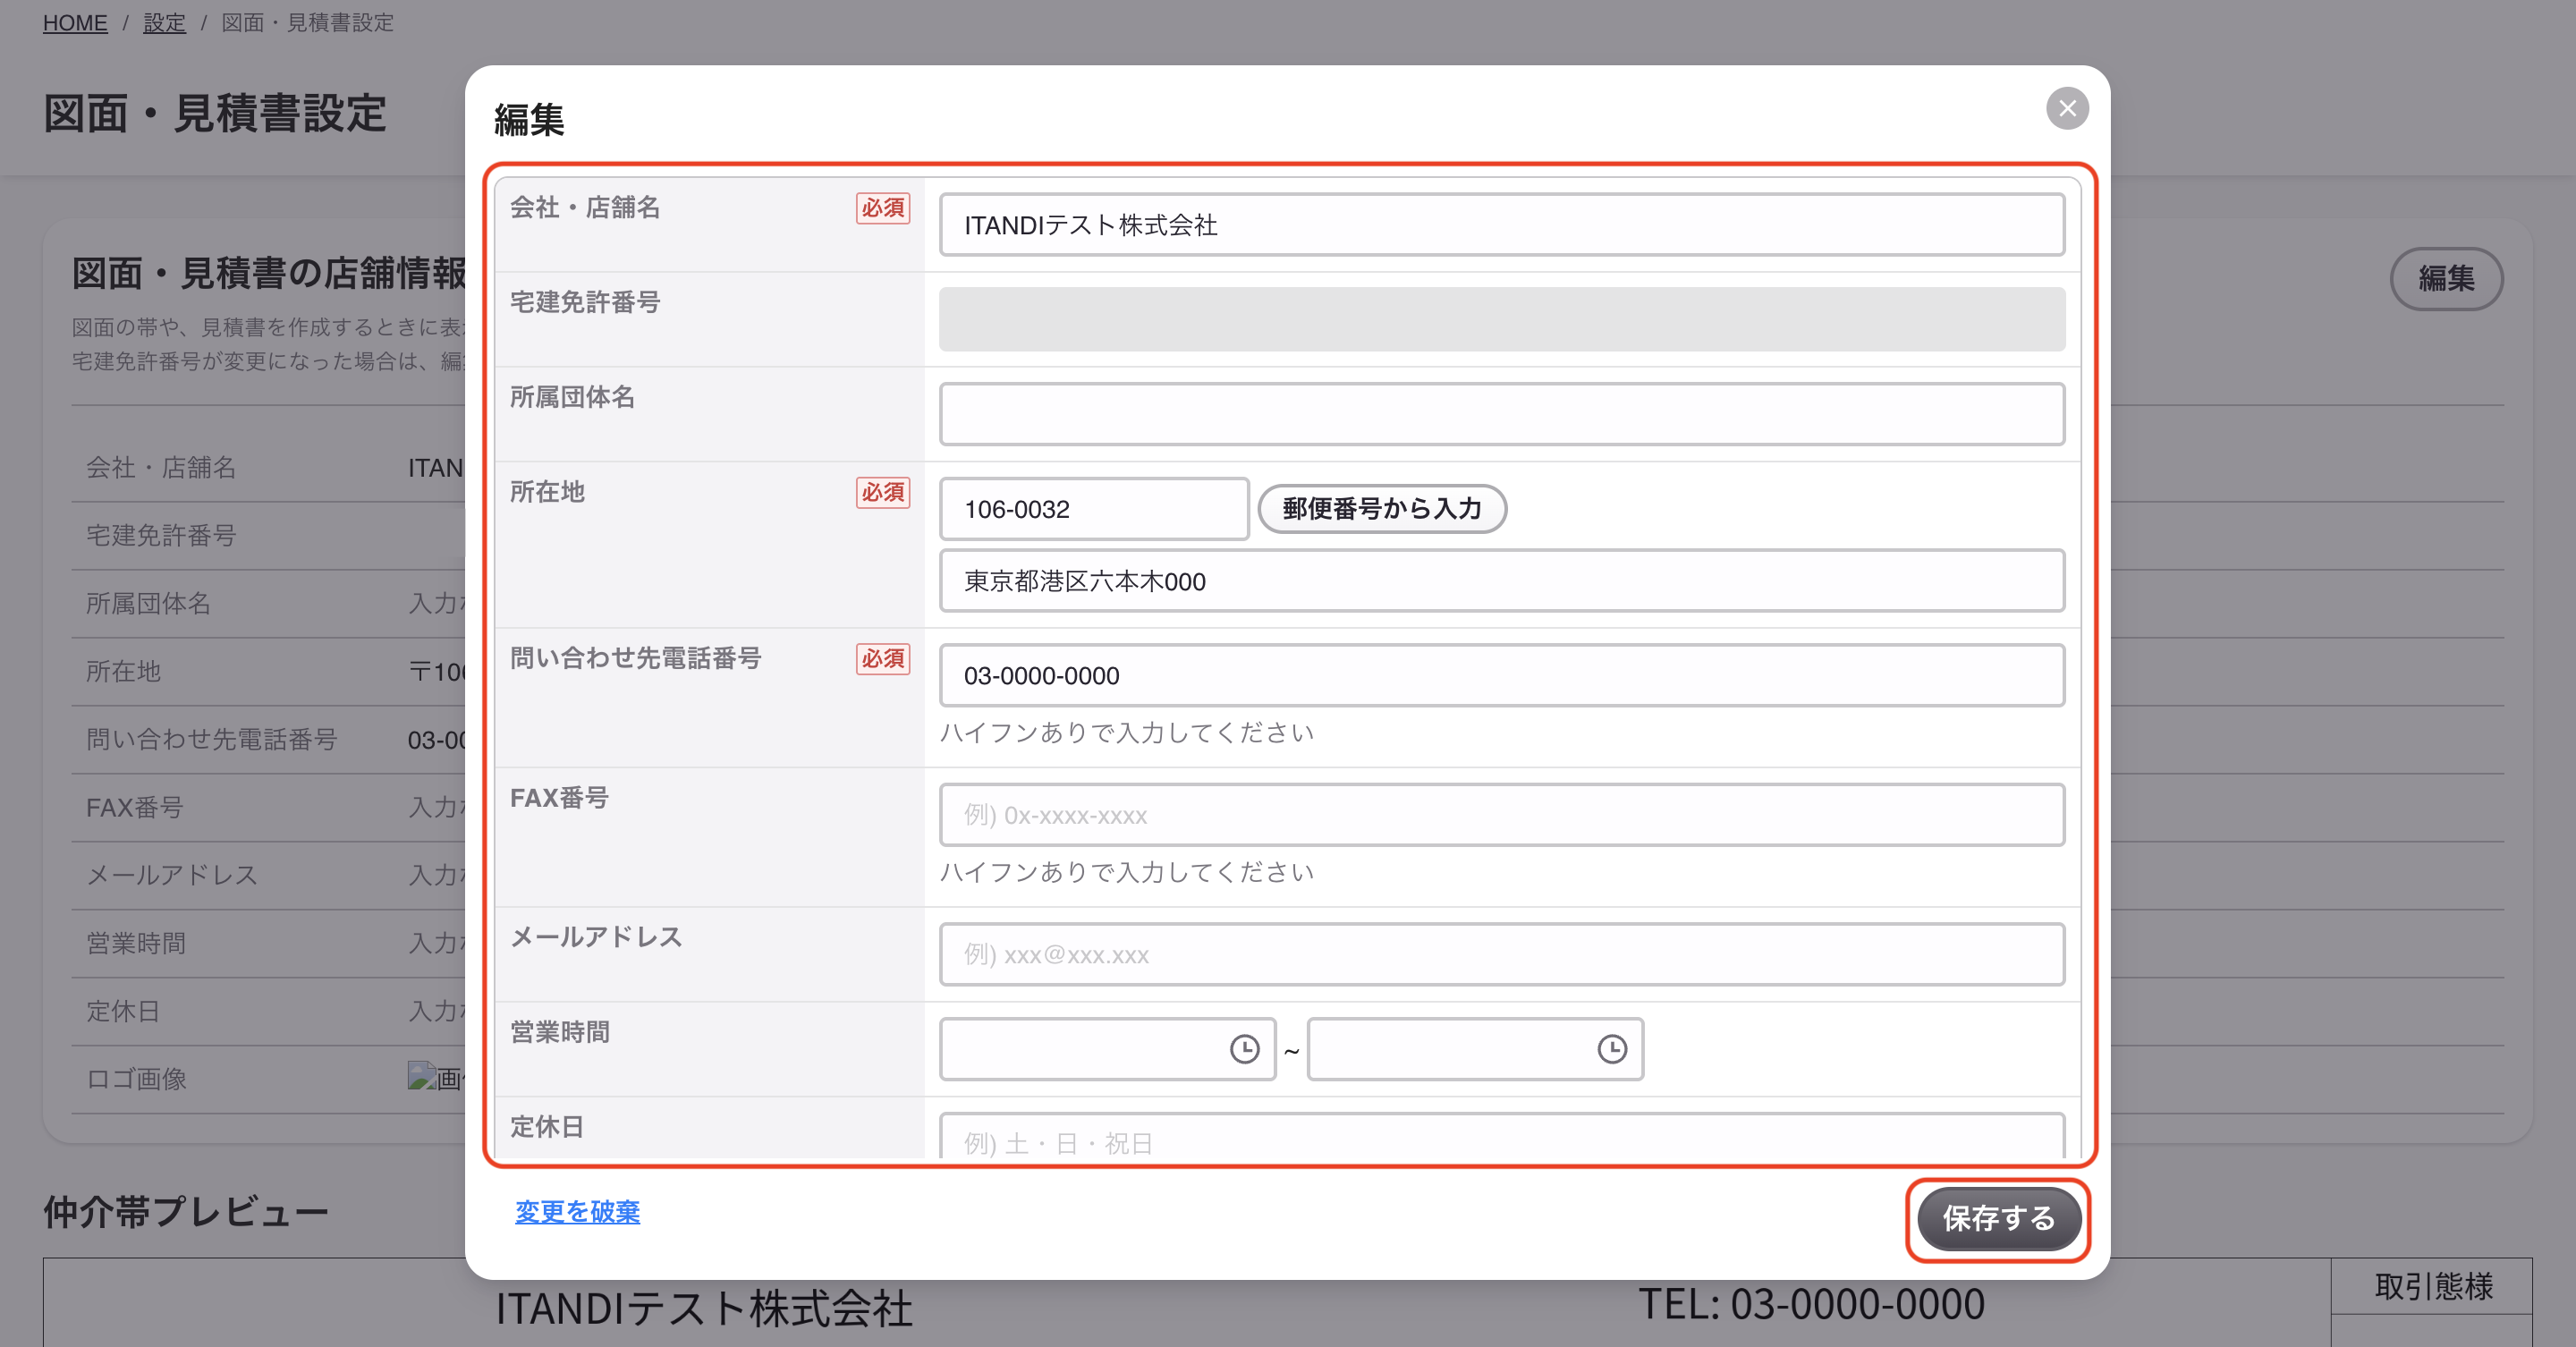
Task: Open the 設定 breadcrumb link
Action: click(x=164, y=22)
